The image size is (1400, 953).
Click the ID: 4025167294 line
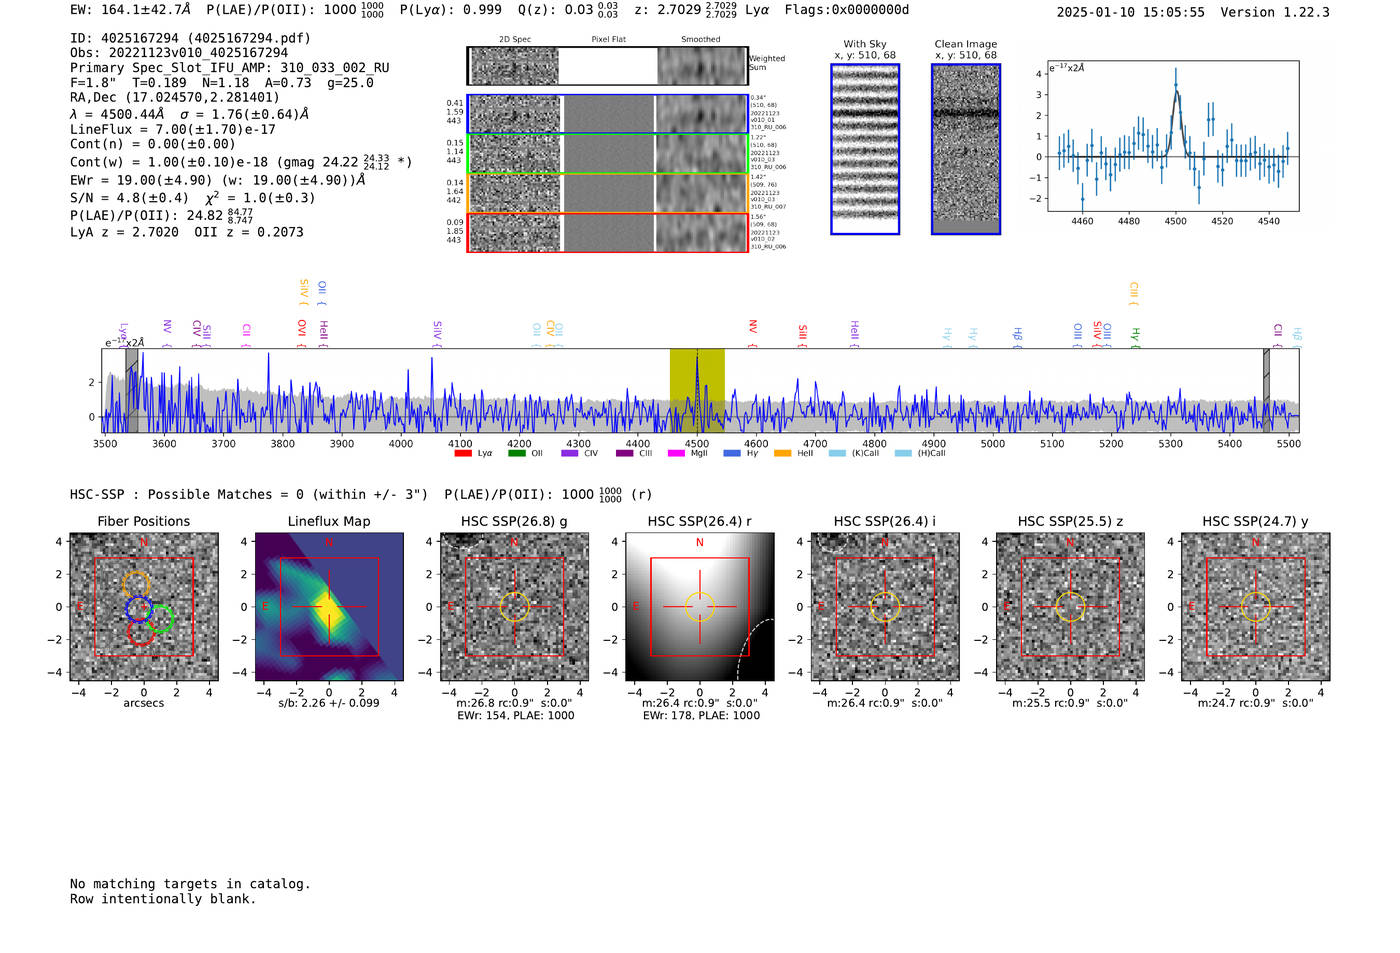(x=190, y=38)
